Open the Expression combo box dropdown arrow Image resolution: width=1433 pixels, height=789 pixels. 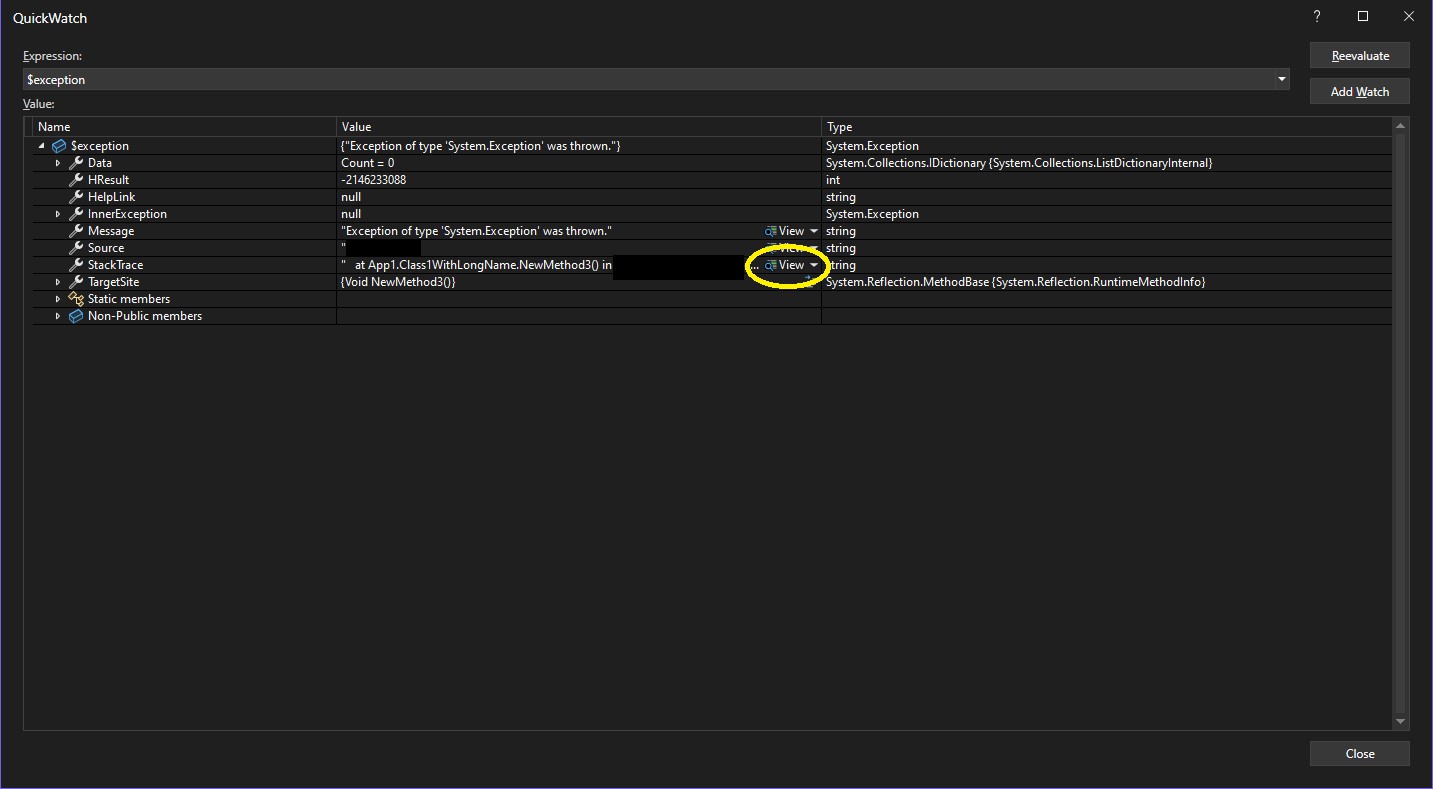(1282, 80)
